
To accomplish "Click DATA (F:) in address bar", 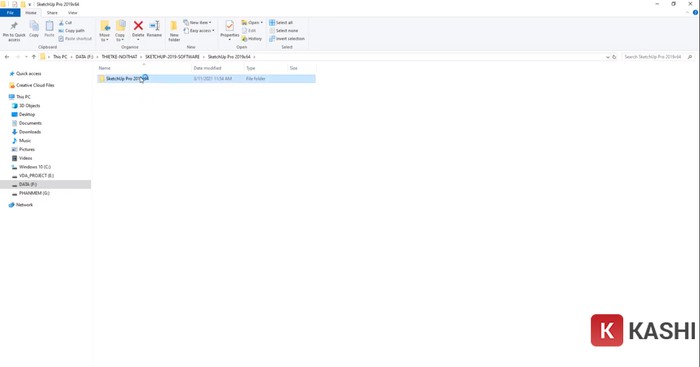I will point(84,57).
